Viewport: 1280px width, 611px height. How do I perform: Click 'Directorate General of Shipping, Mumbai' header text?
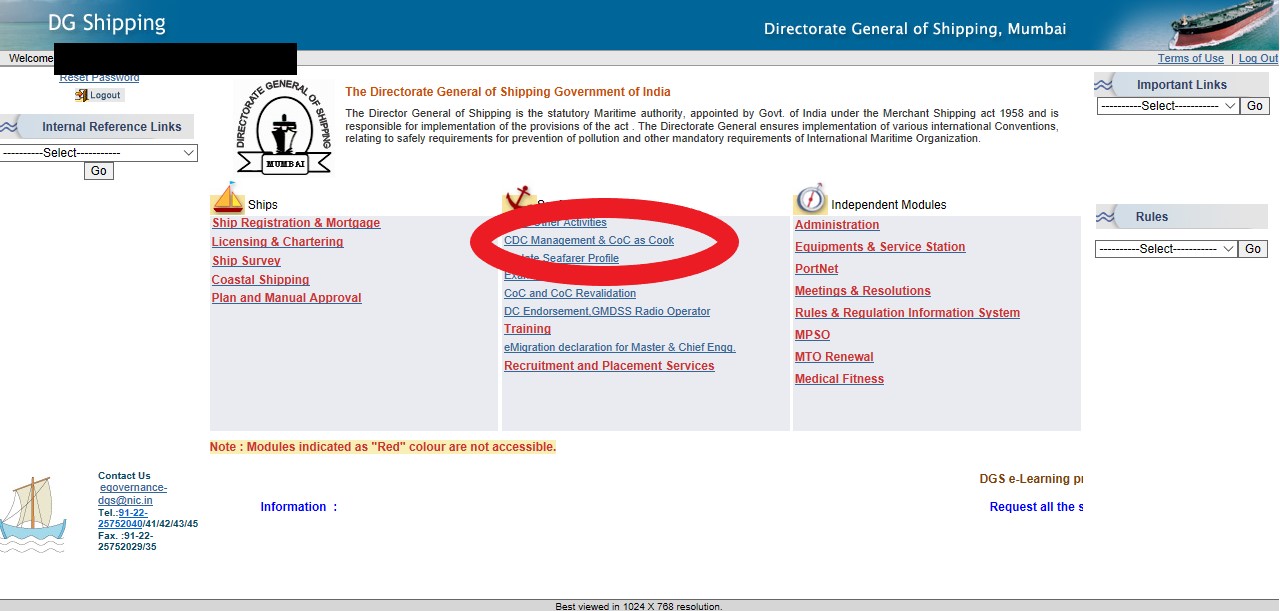[x=915, y=29]
